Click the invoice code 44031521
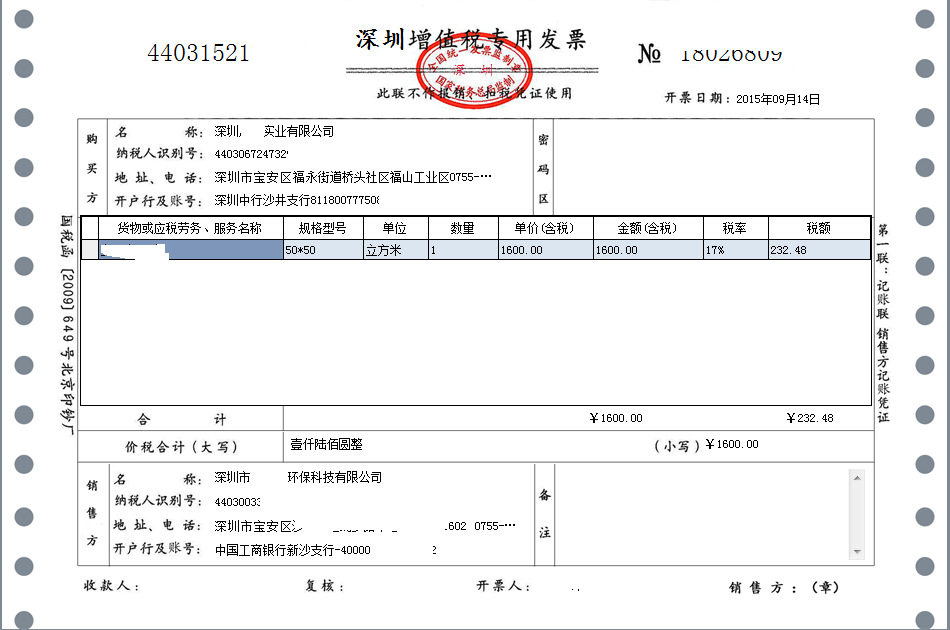This screenshot has width=950, height=630. pyautogui.click(x=199, y=53)
